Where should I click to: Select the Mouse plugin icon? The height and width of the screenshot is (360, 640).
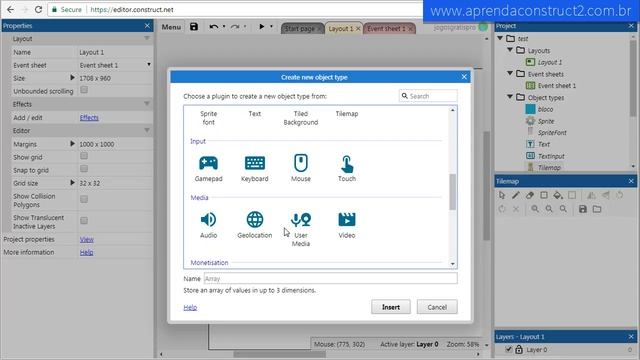[x=301, y=163]
